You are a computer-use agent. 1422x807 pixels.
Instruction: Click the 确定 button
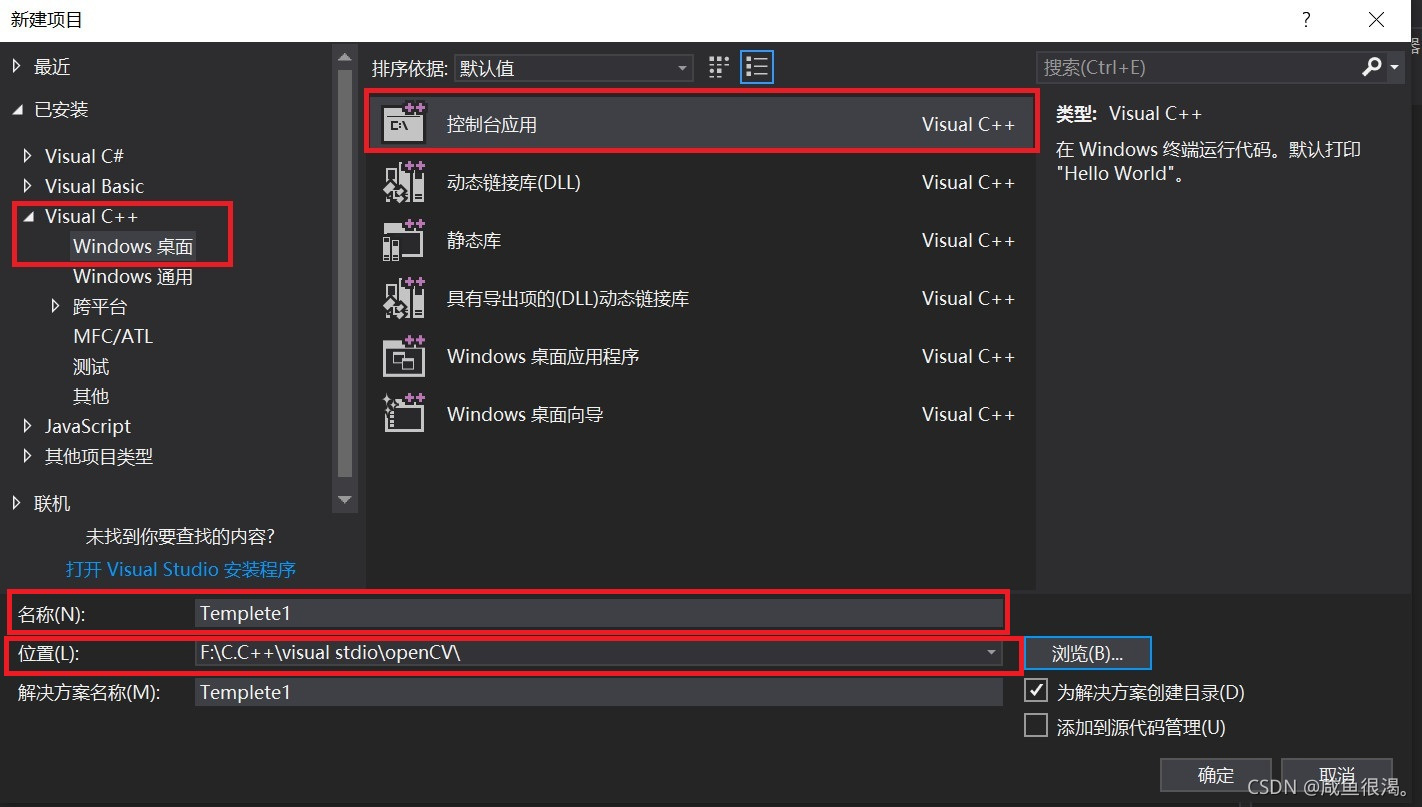(x=1215, y=775)
